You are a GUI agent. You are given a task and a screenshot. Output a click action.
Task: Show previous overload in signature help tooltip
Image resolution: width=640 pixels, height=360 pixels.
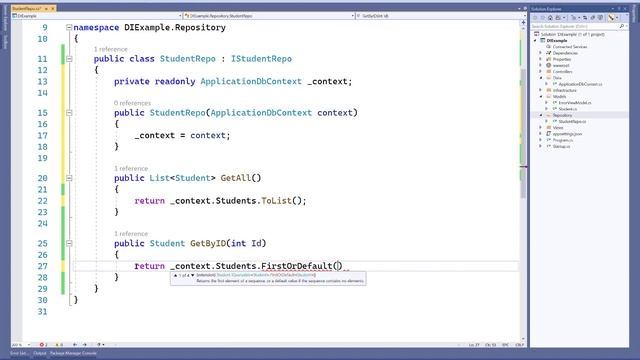click(176, 275)
